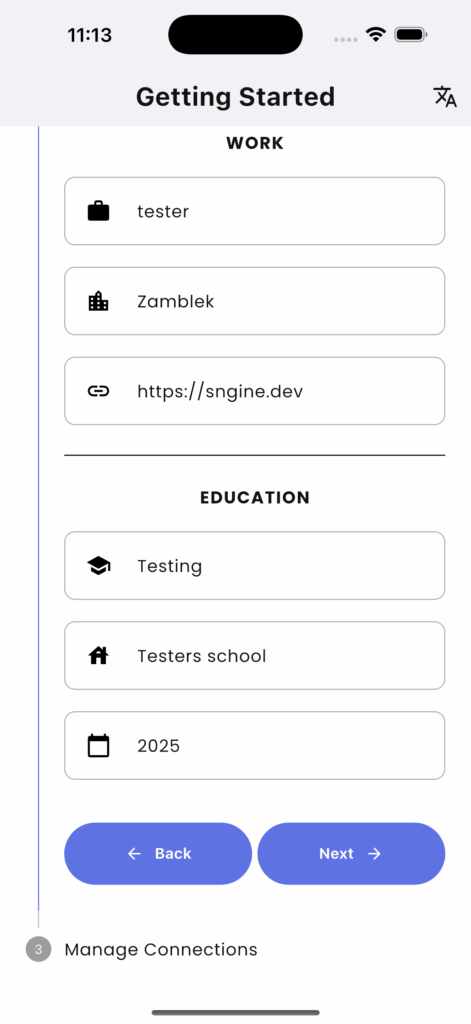Click the link chain icon
This screenshot has height=1024, width=471.
click(99, 391)
